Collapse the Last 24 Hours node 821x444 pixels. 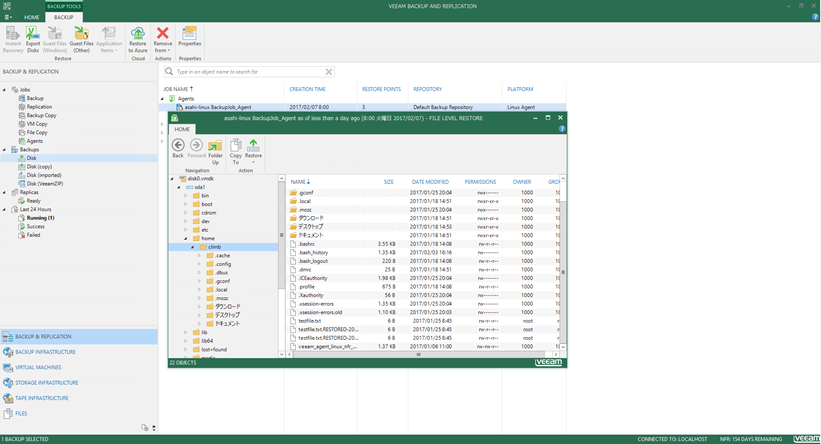pos(5,209)
